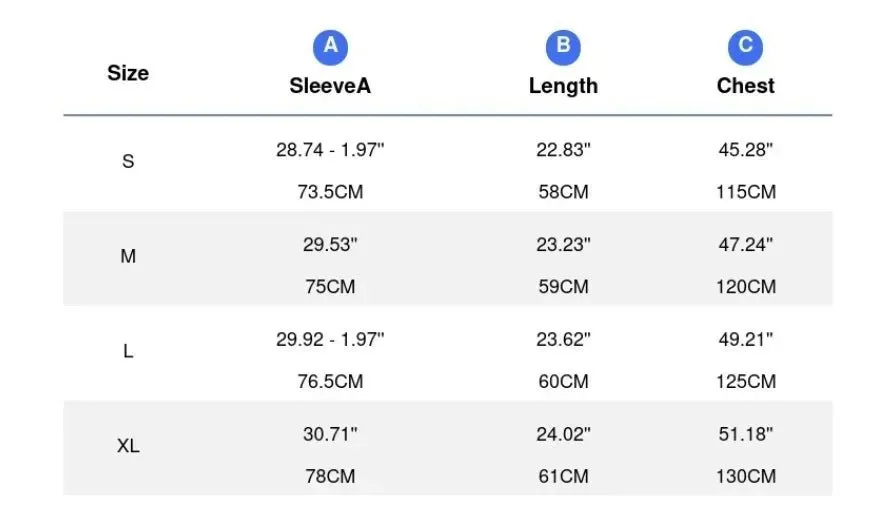Select the Length column header
The image size is (887, 513).
point(563,87)
